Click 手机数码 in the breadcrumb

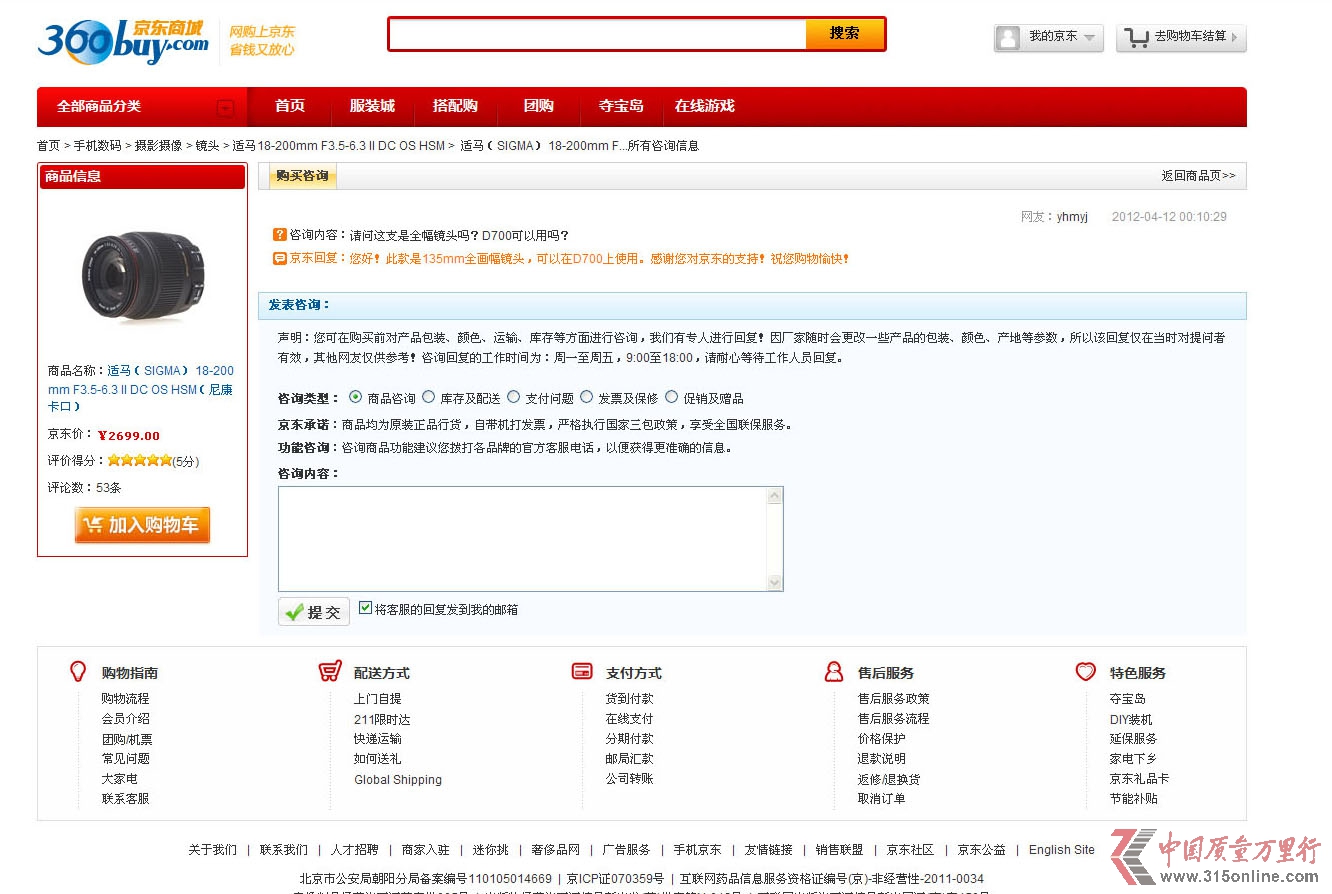97,146
